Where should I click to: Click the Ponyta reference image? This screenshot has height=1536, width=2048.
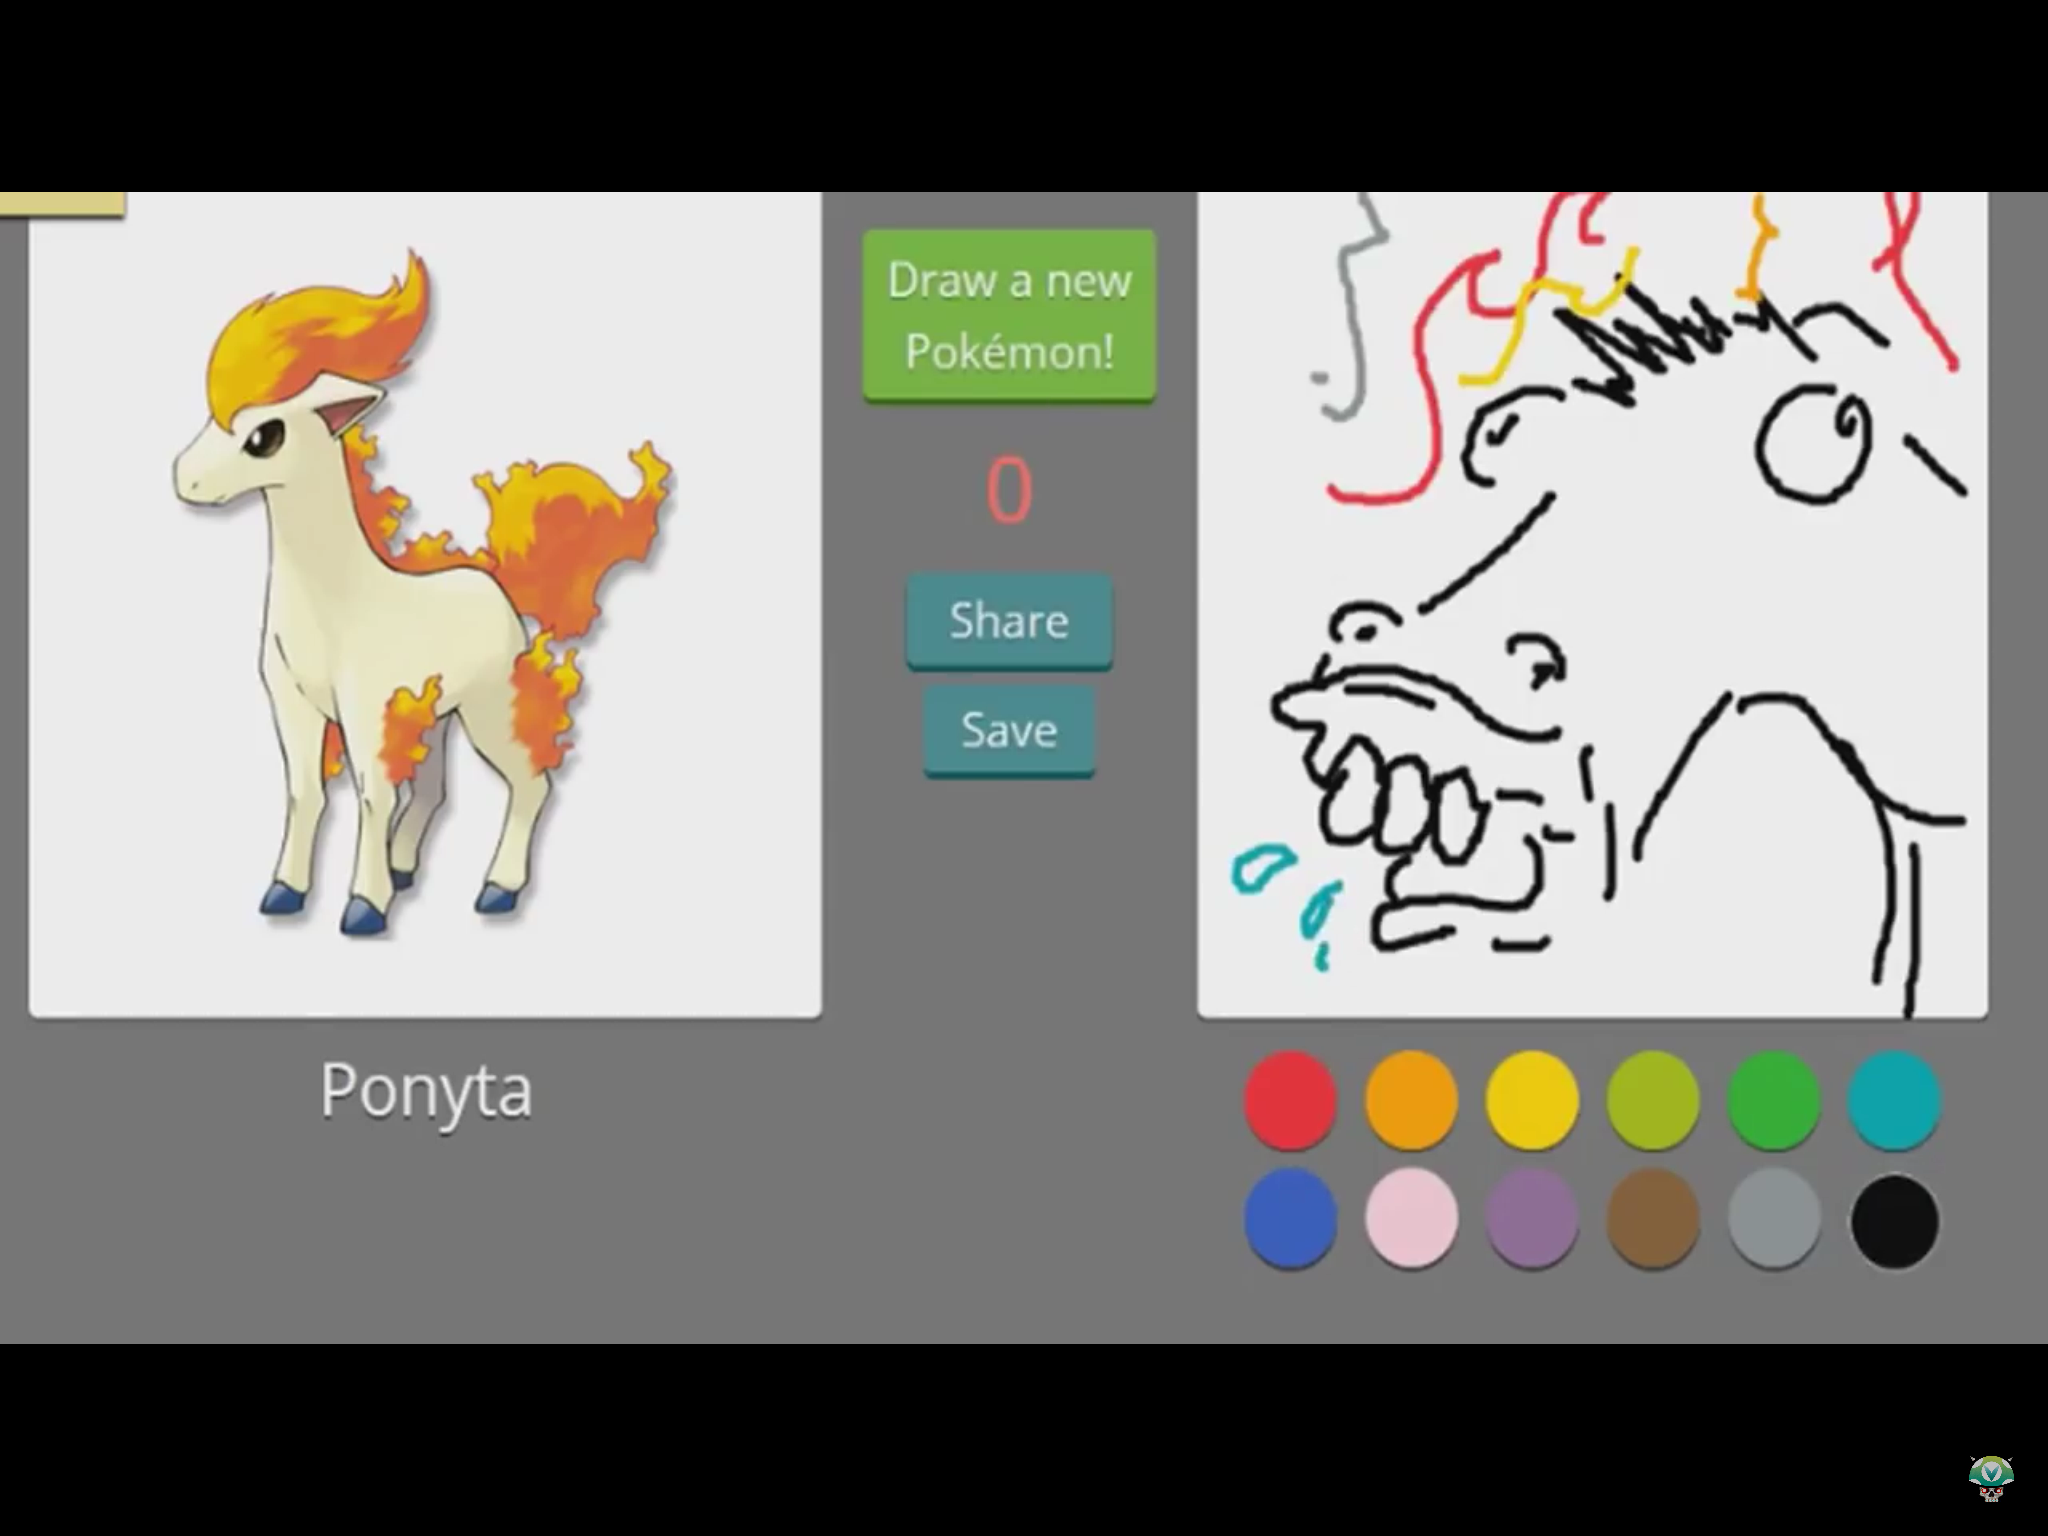(x=425, y=605)
